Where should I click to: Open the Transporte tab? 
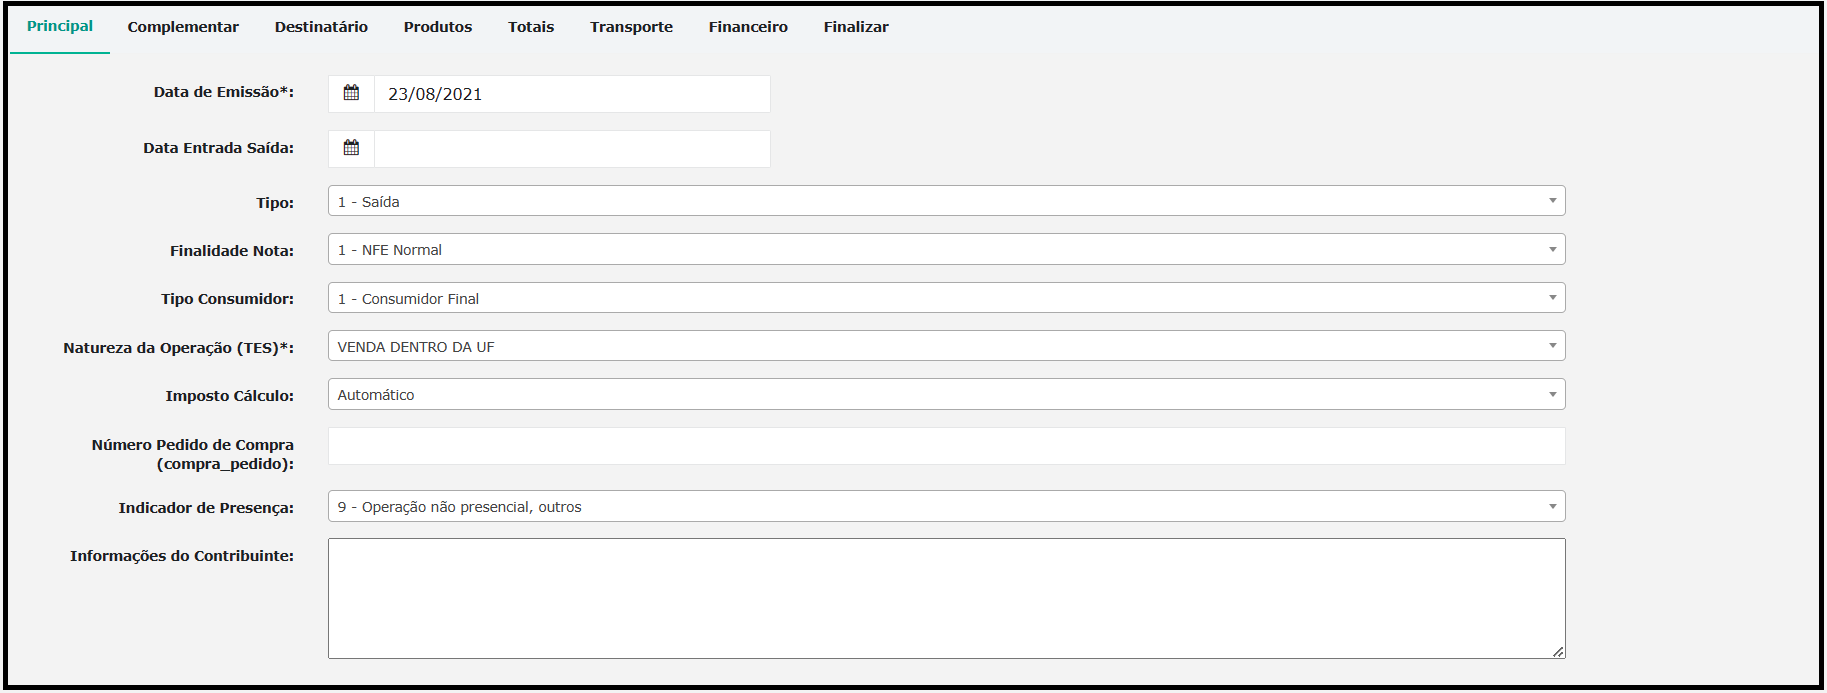[x=631, y=27]
